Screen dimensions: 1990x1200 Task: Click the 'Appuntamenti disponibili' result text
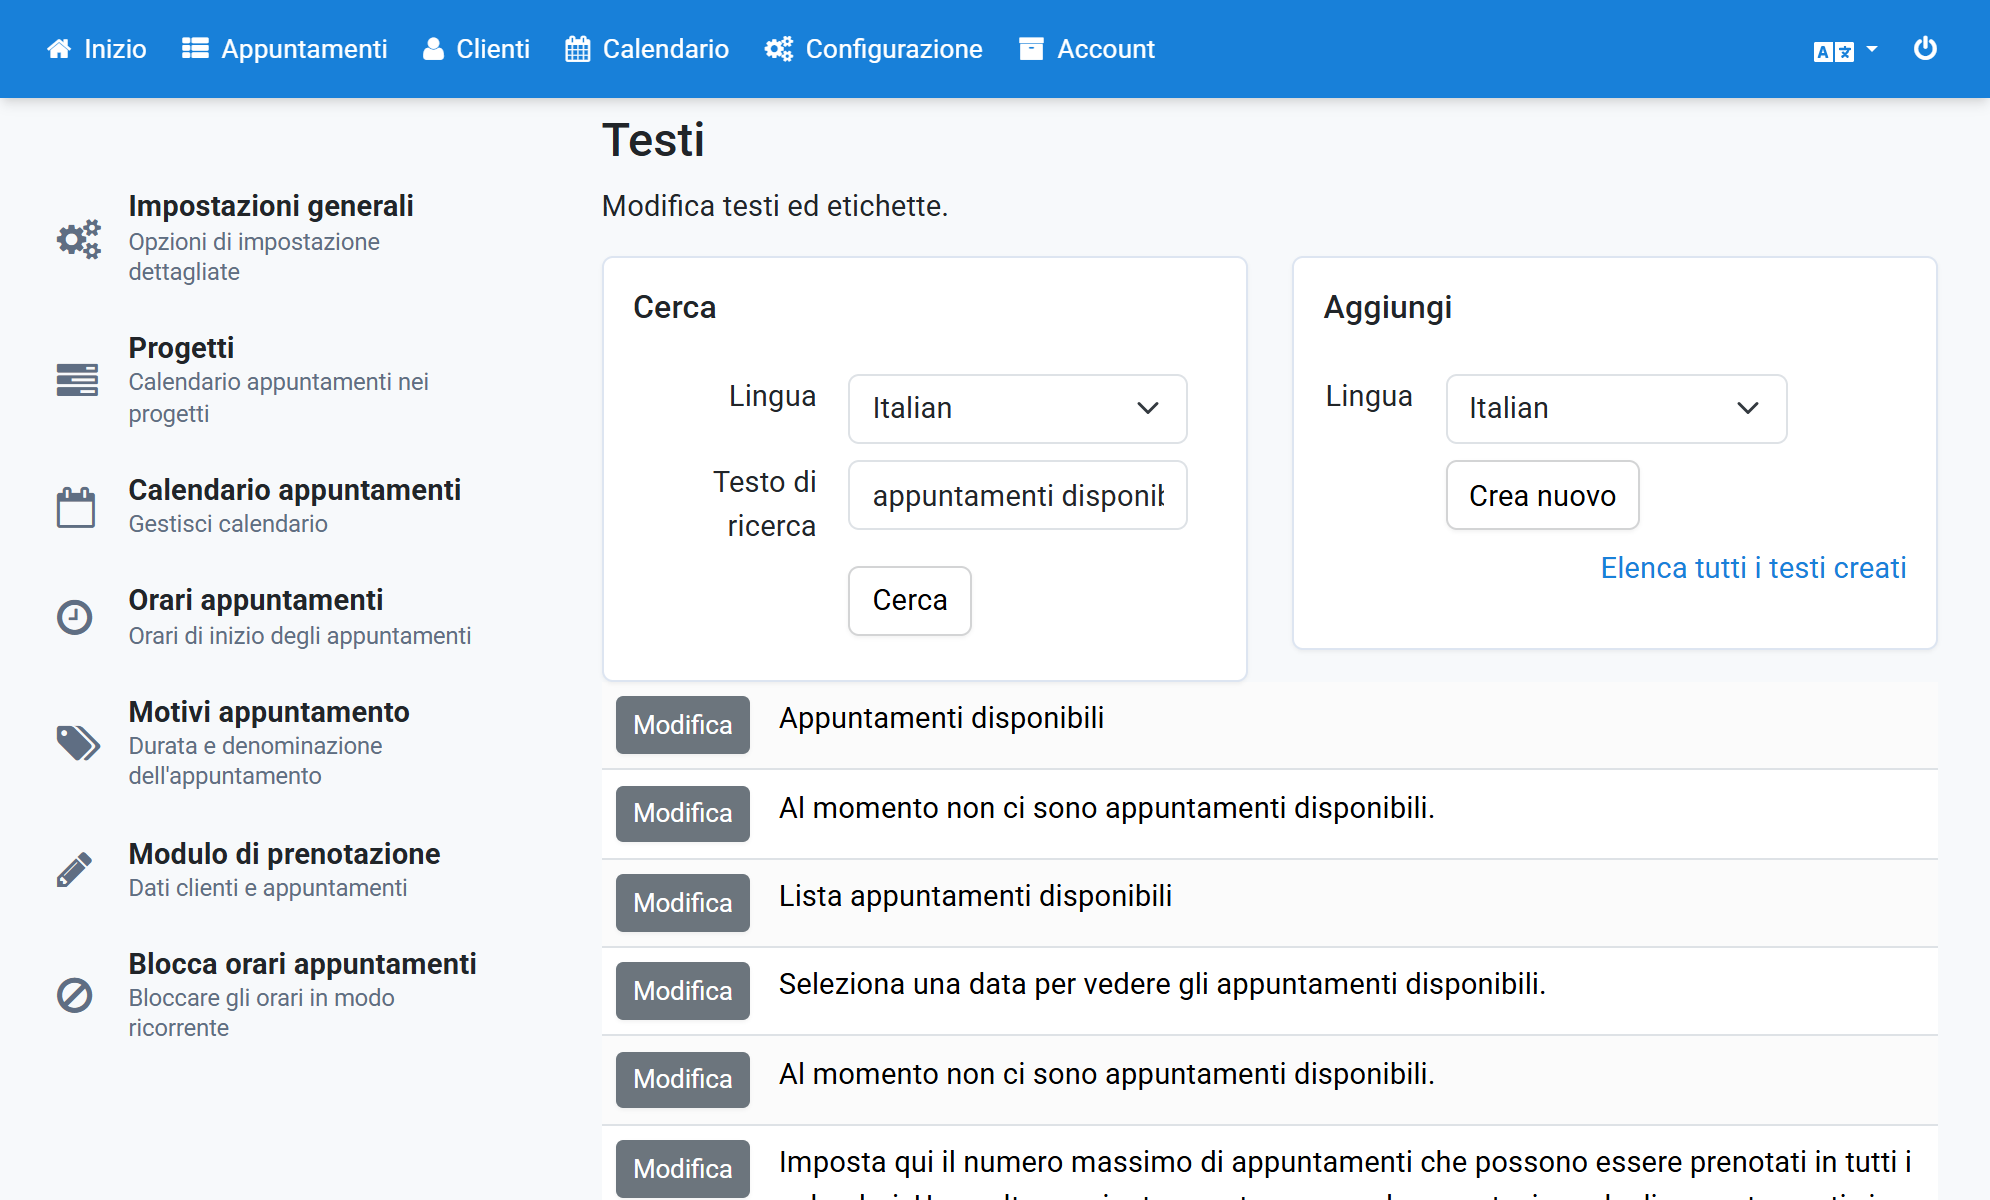pyautogui.click(x=941, y=718)
